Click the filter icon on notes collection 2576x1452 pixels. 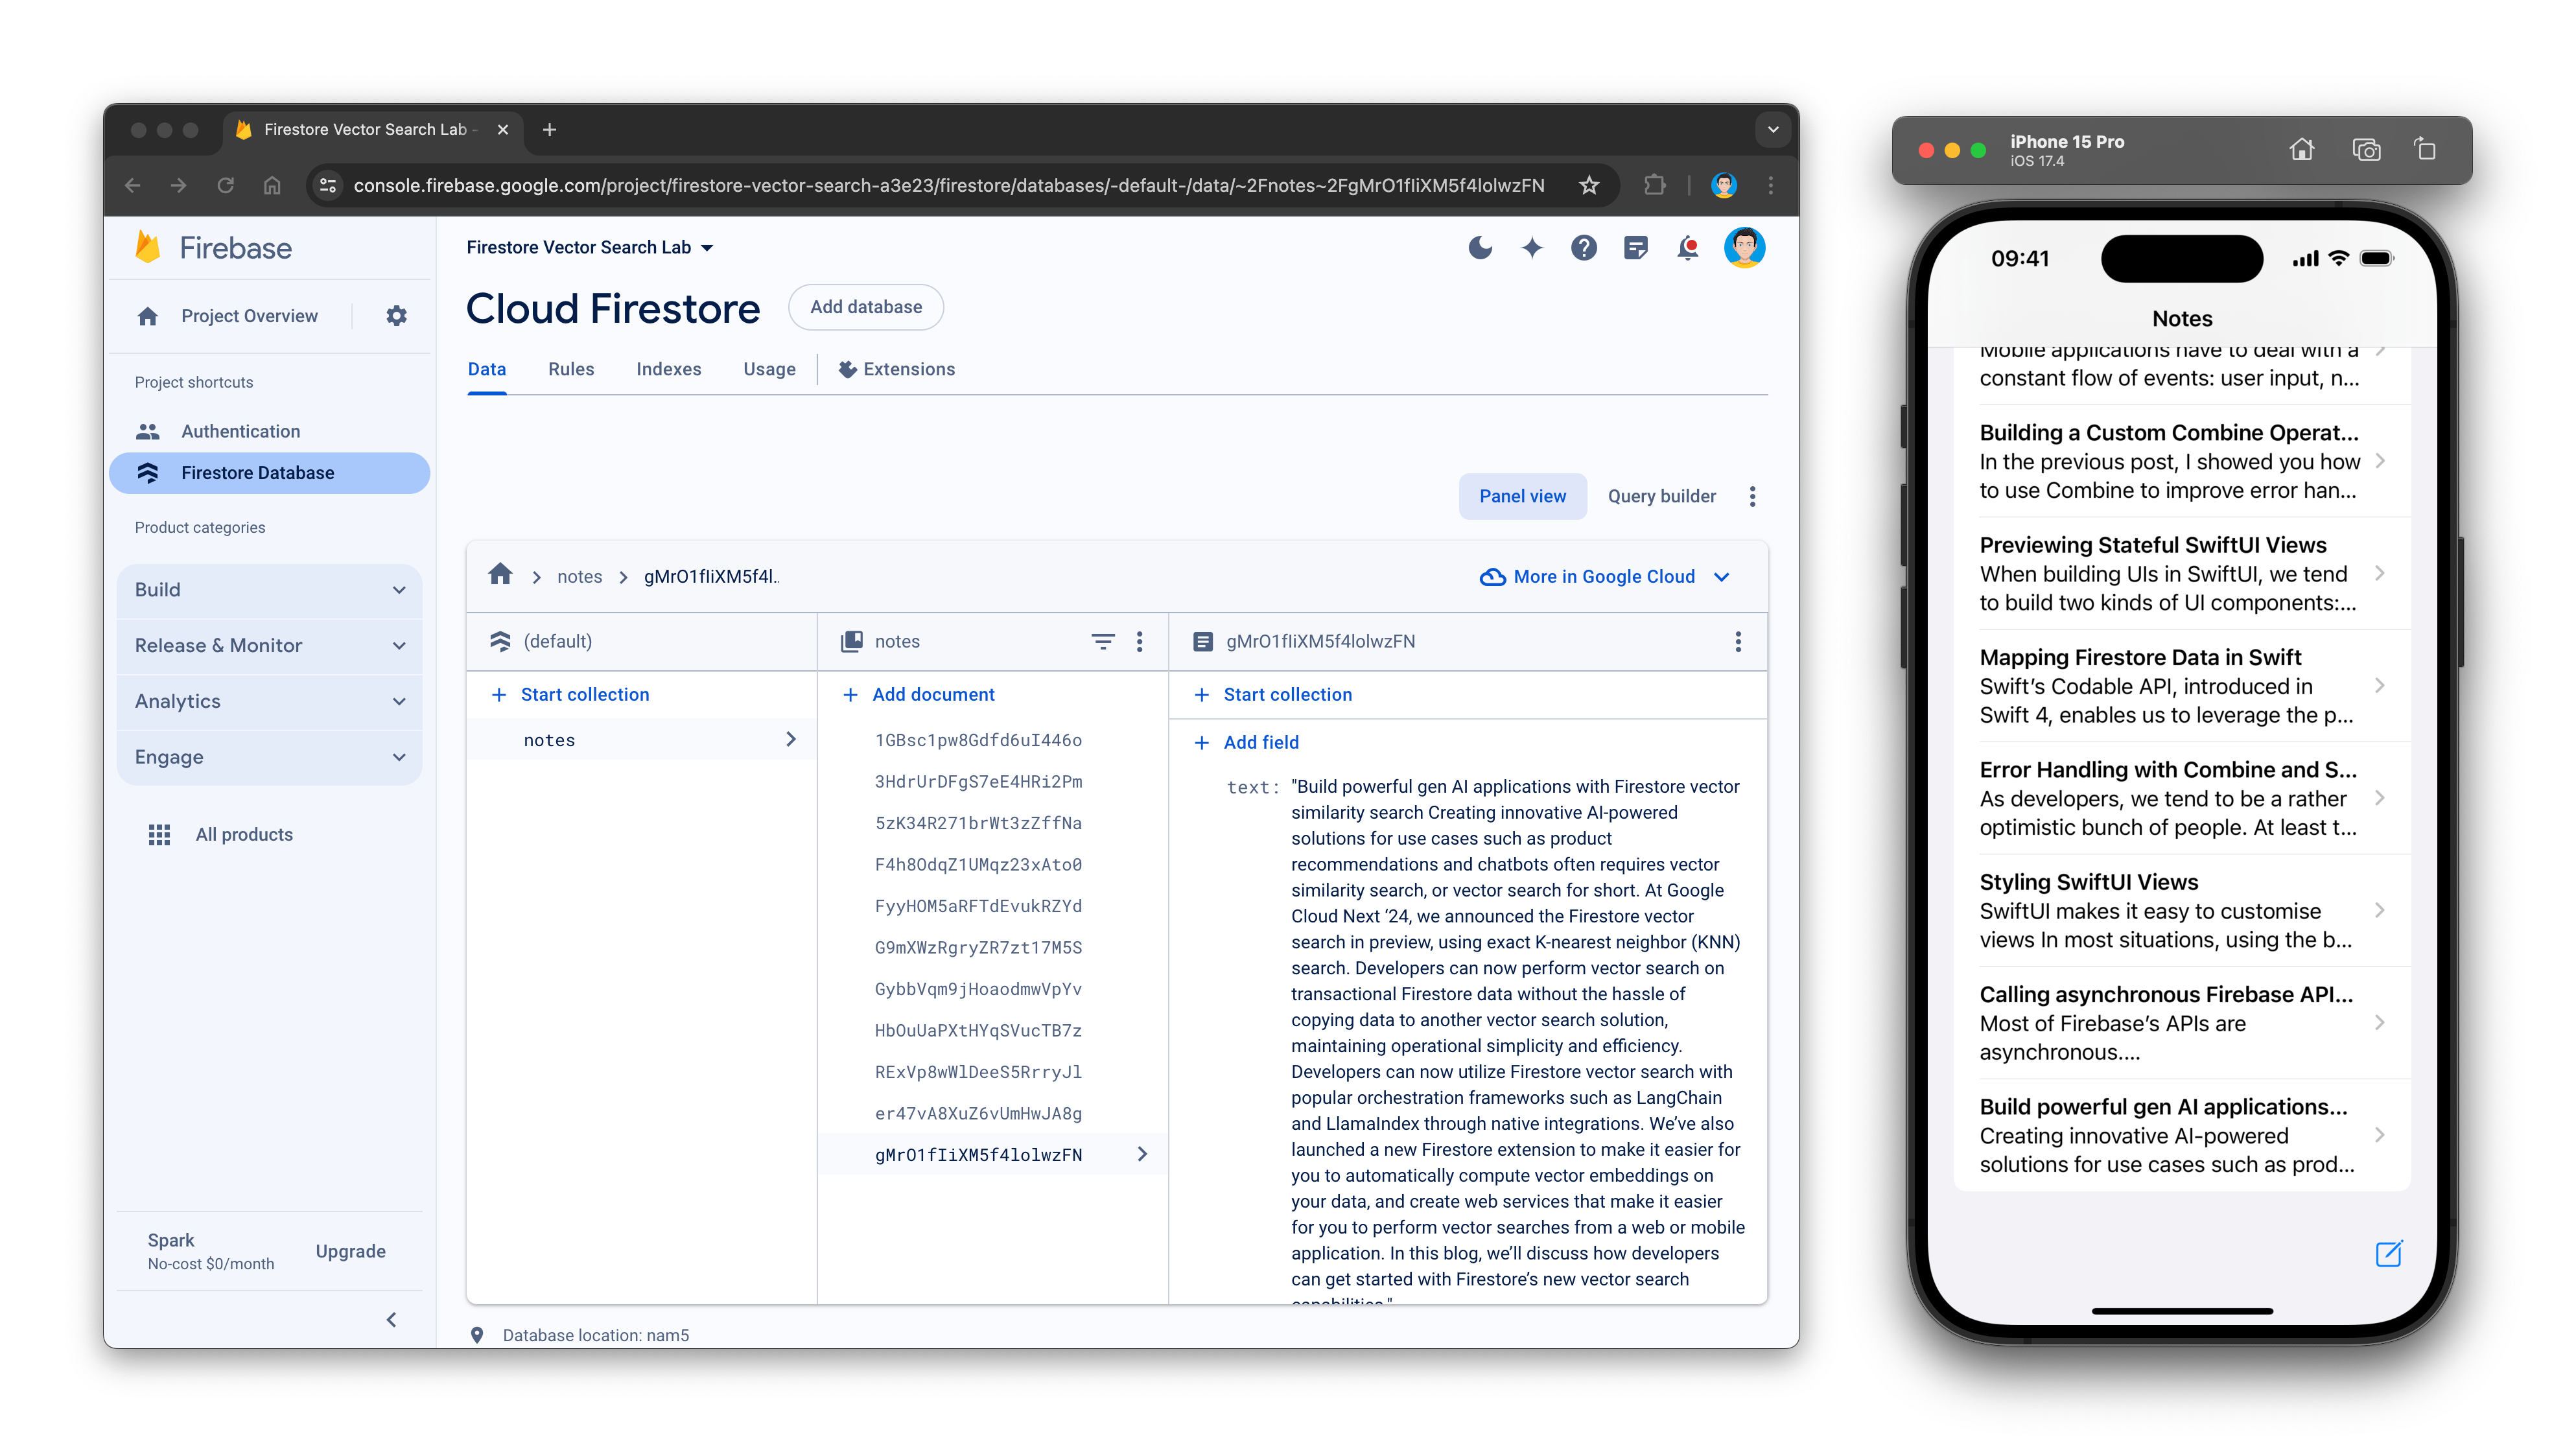(1101, 640)
